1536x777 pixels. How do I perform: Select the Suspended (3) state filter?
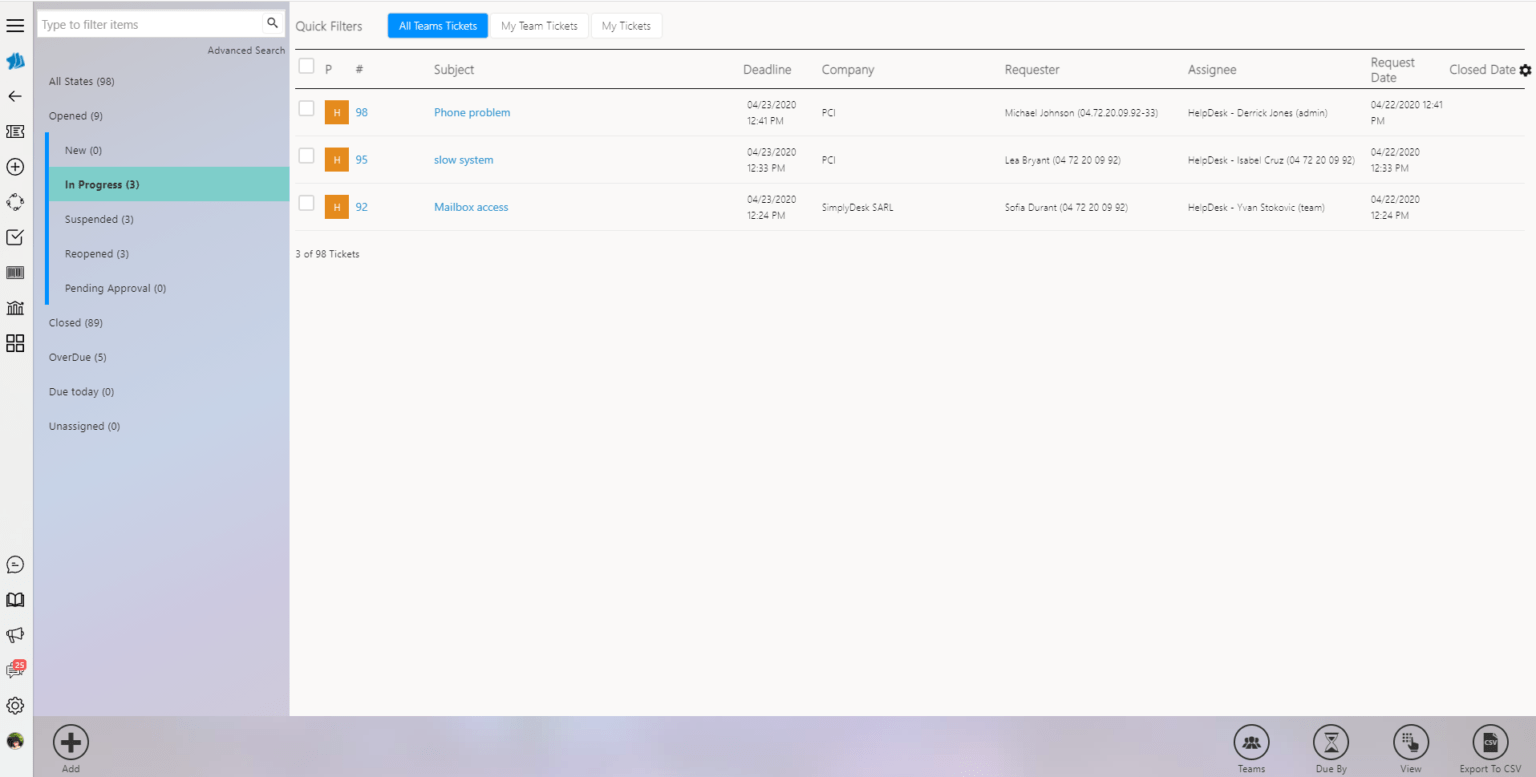(x=98, y=219)
